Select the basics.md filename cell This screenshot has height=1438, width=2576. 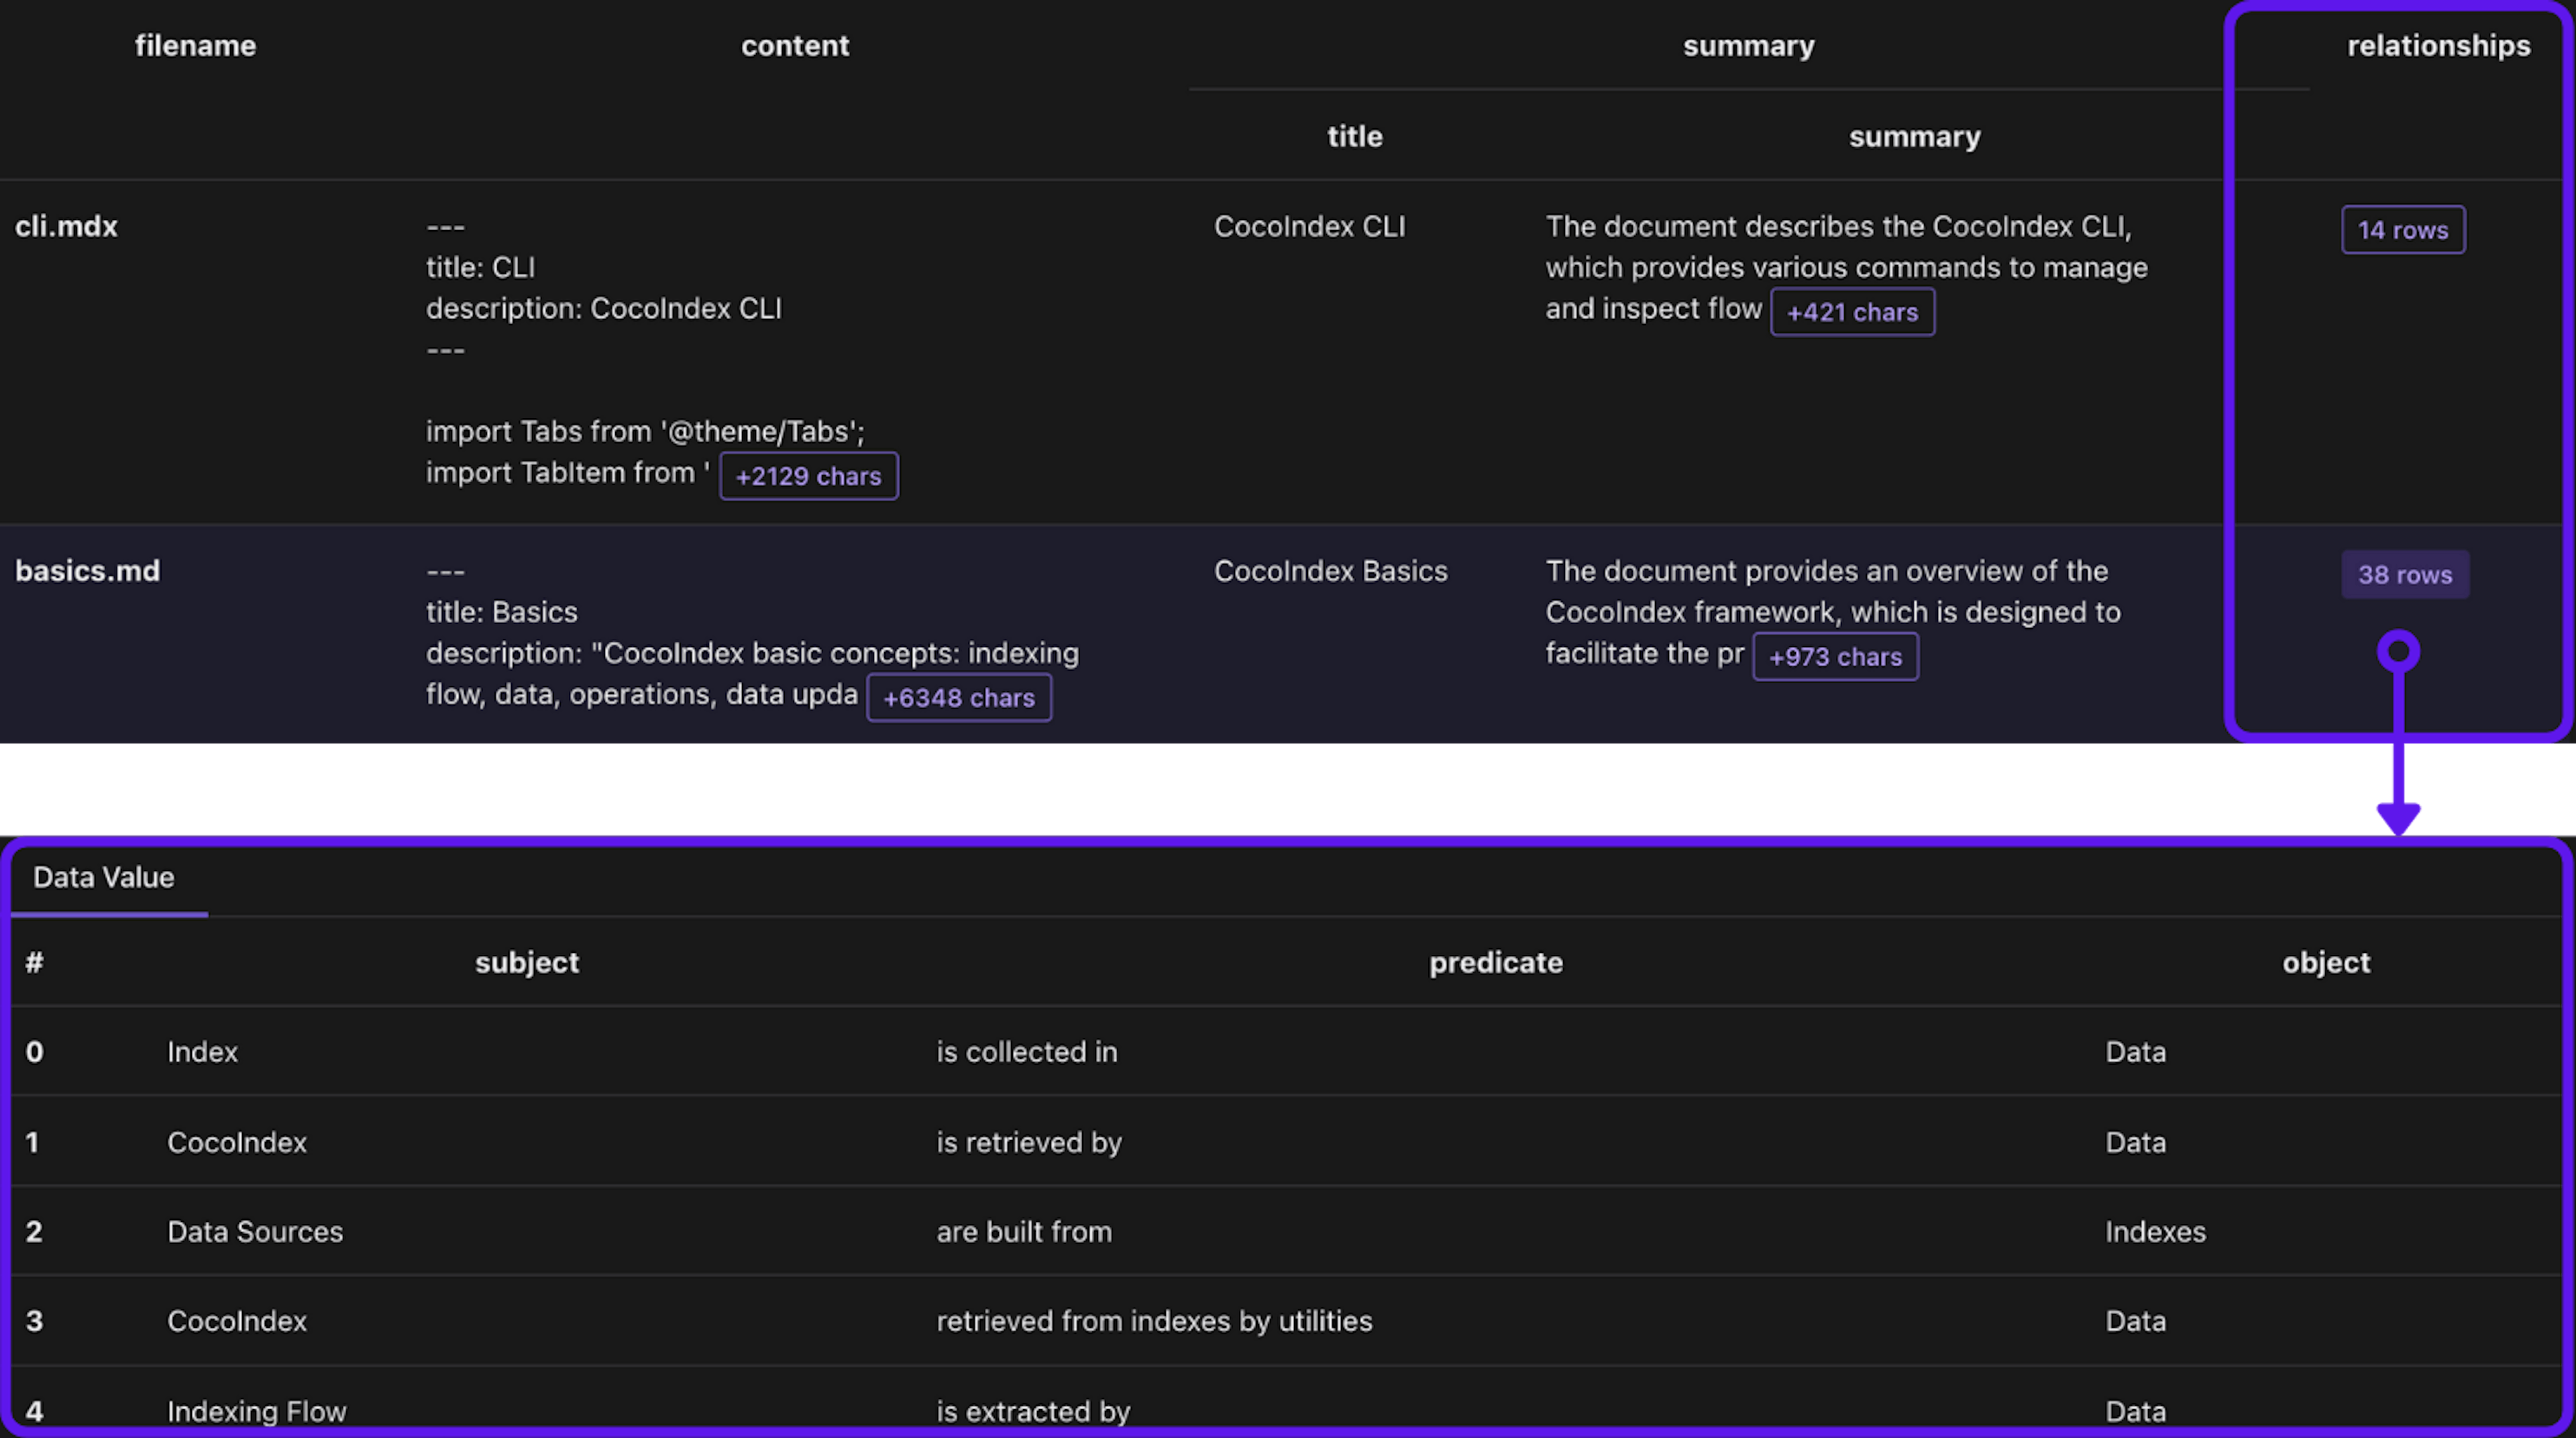click(88, 571)
